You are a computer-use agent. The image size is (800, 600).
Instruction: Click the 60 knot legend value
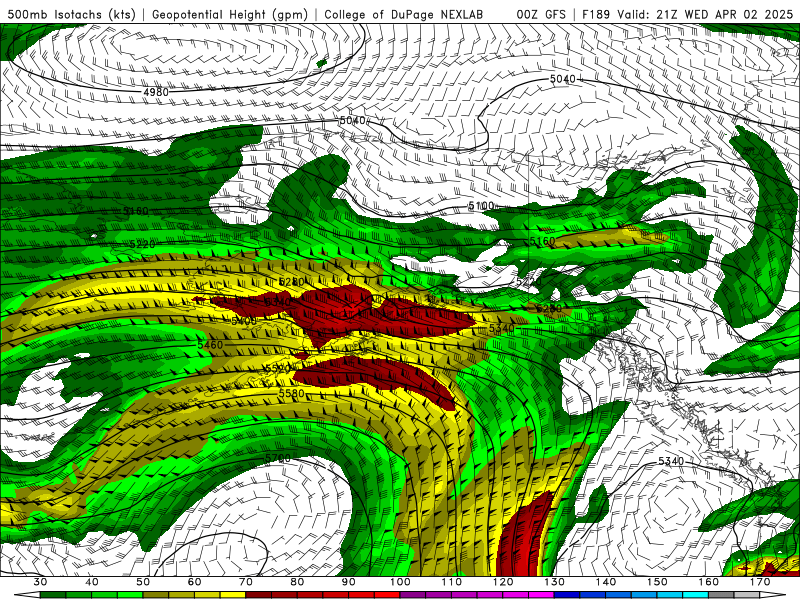pos(194,582)
